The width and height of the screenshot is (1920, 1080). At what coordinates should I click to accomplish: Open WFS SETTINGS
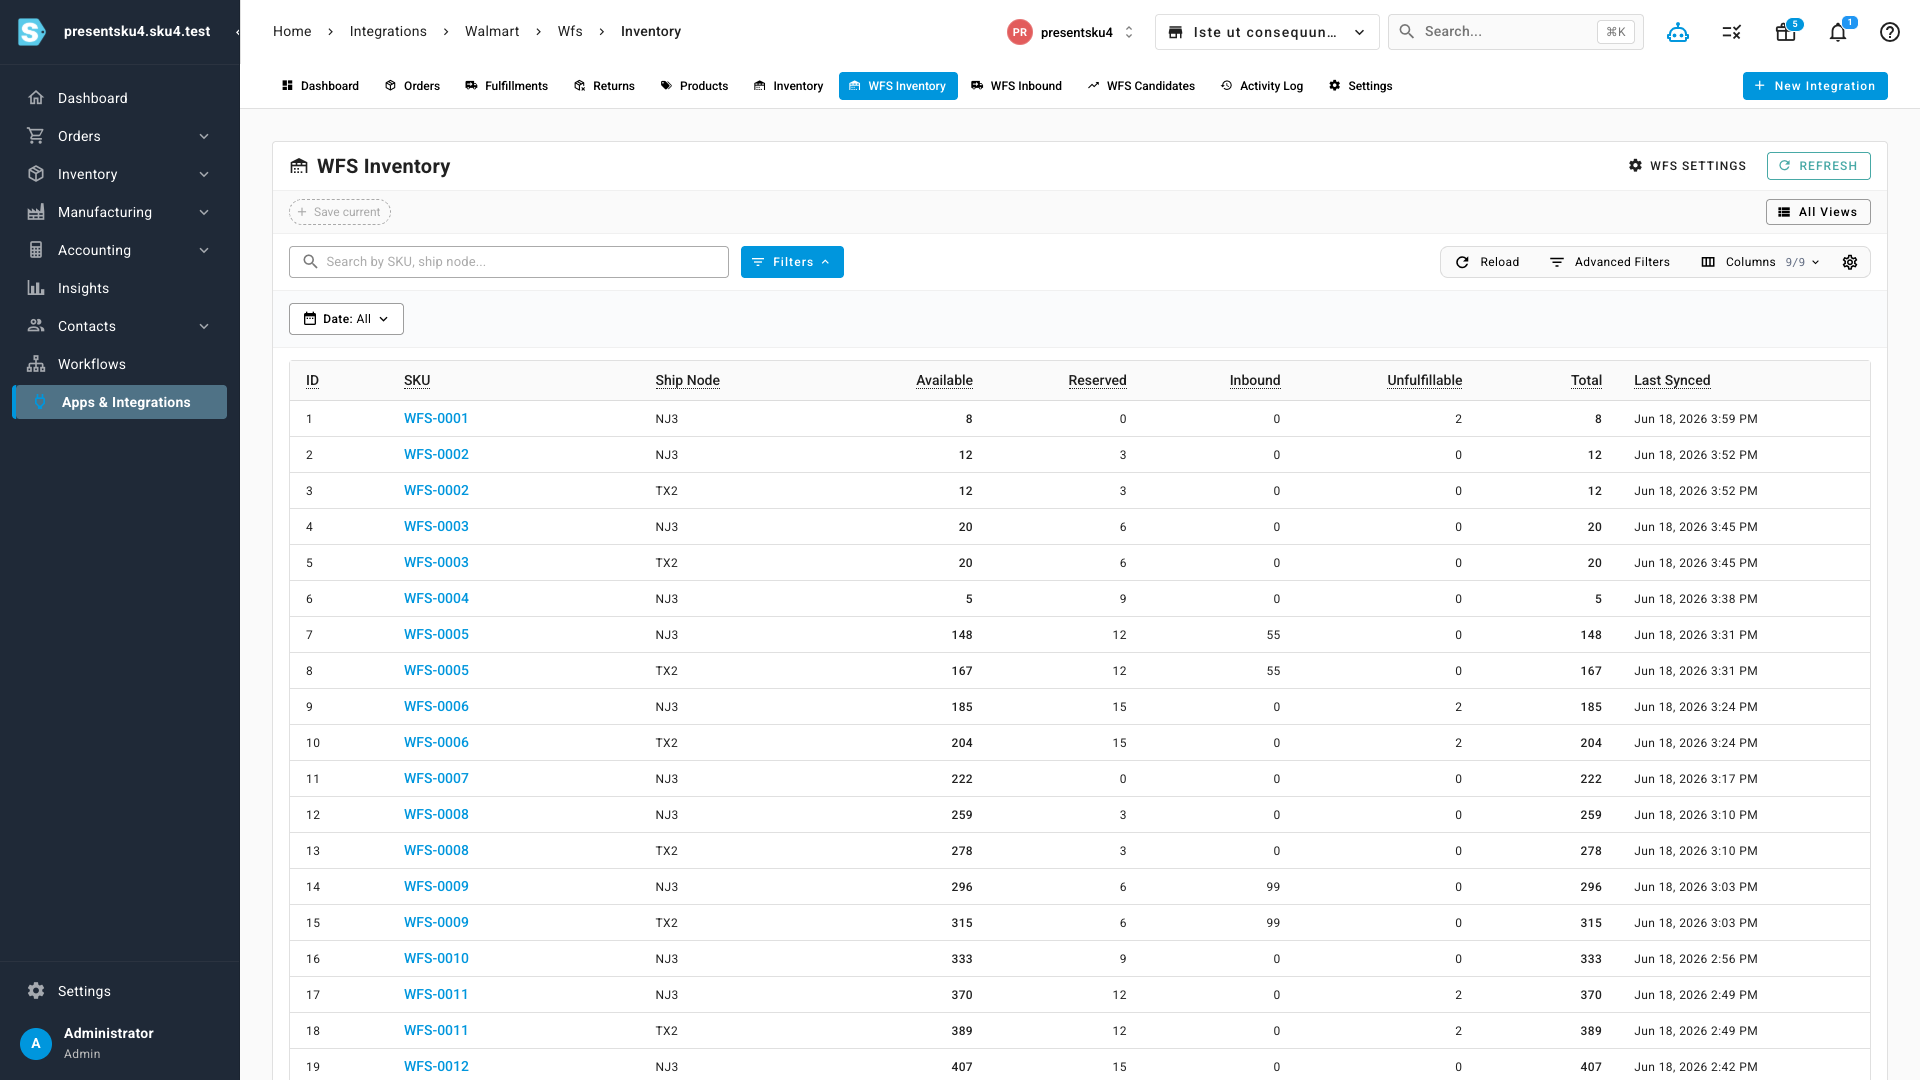click(1687, 166)
